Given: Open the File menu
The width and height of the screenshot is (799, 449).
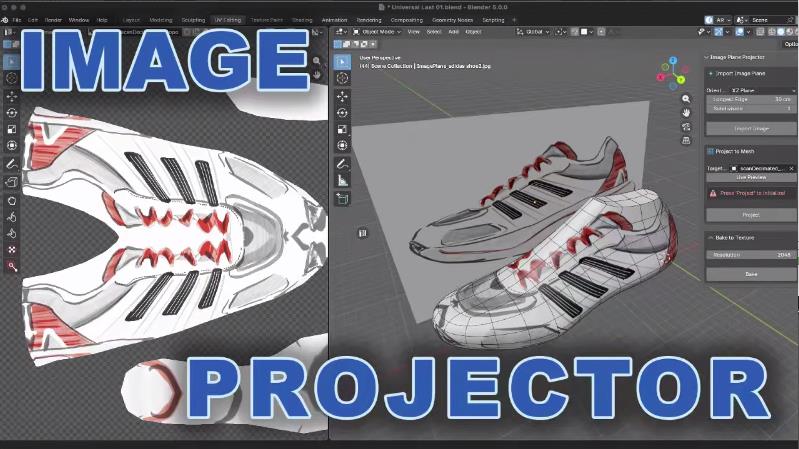Looking at the screenshot, I should pyautogui.click(x=17, y=20).
